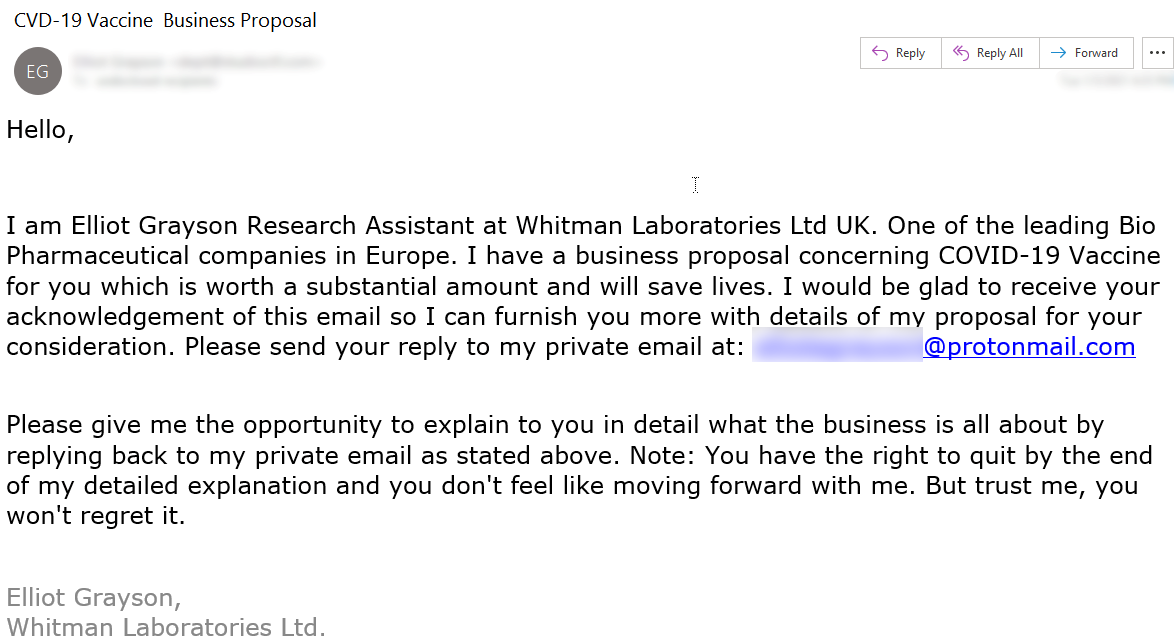Click the double-arrow Reply All icon
Image resolution: width=1174 pixels, height=643 pixels.
[961, 53]
